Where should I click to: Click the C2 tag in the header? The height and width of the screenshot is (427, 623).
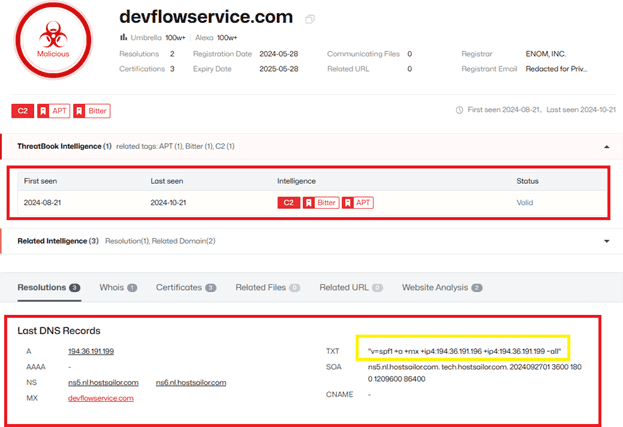pyautogui.click(x=21, y=111)
